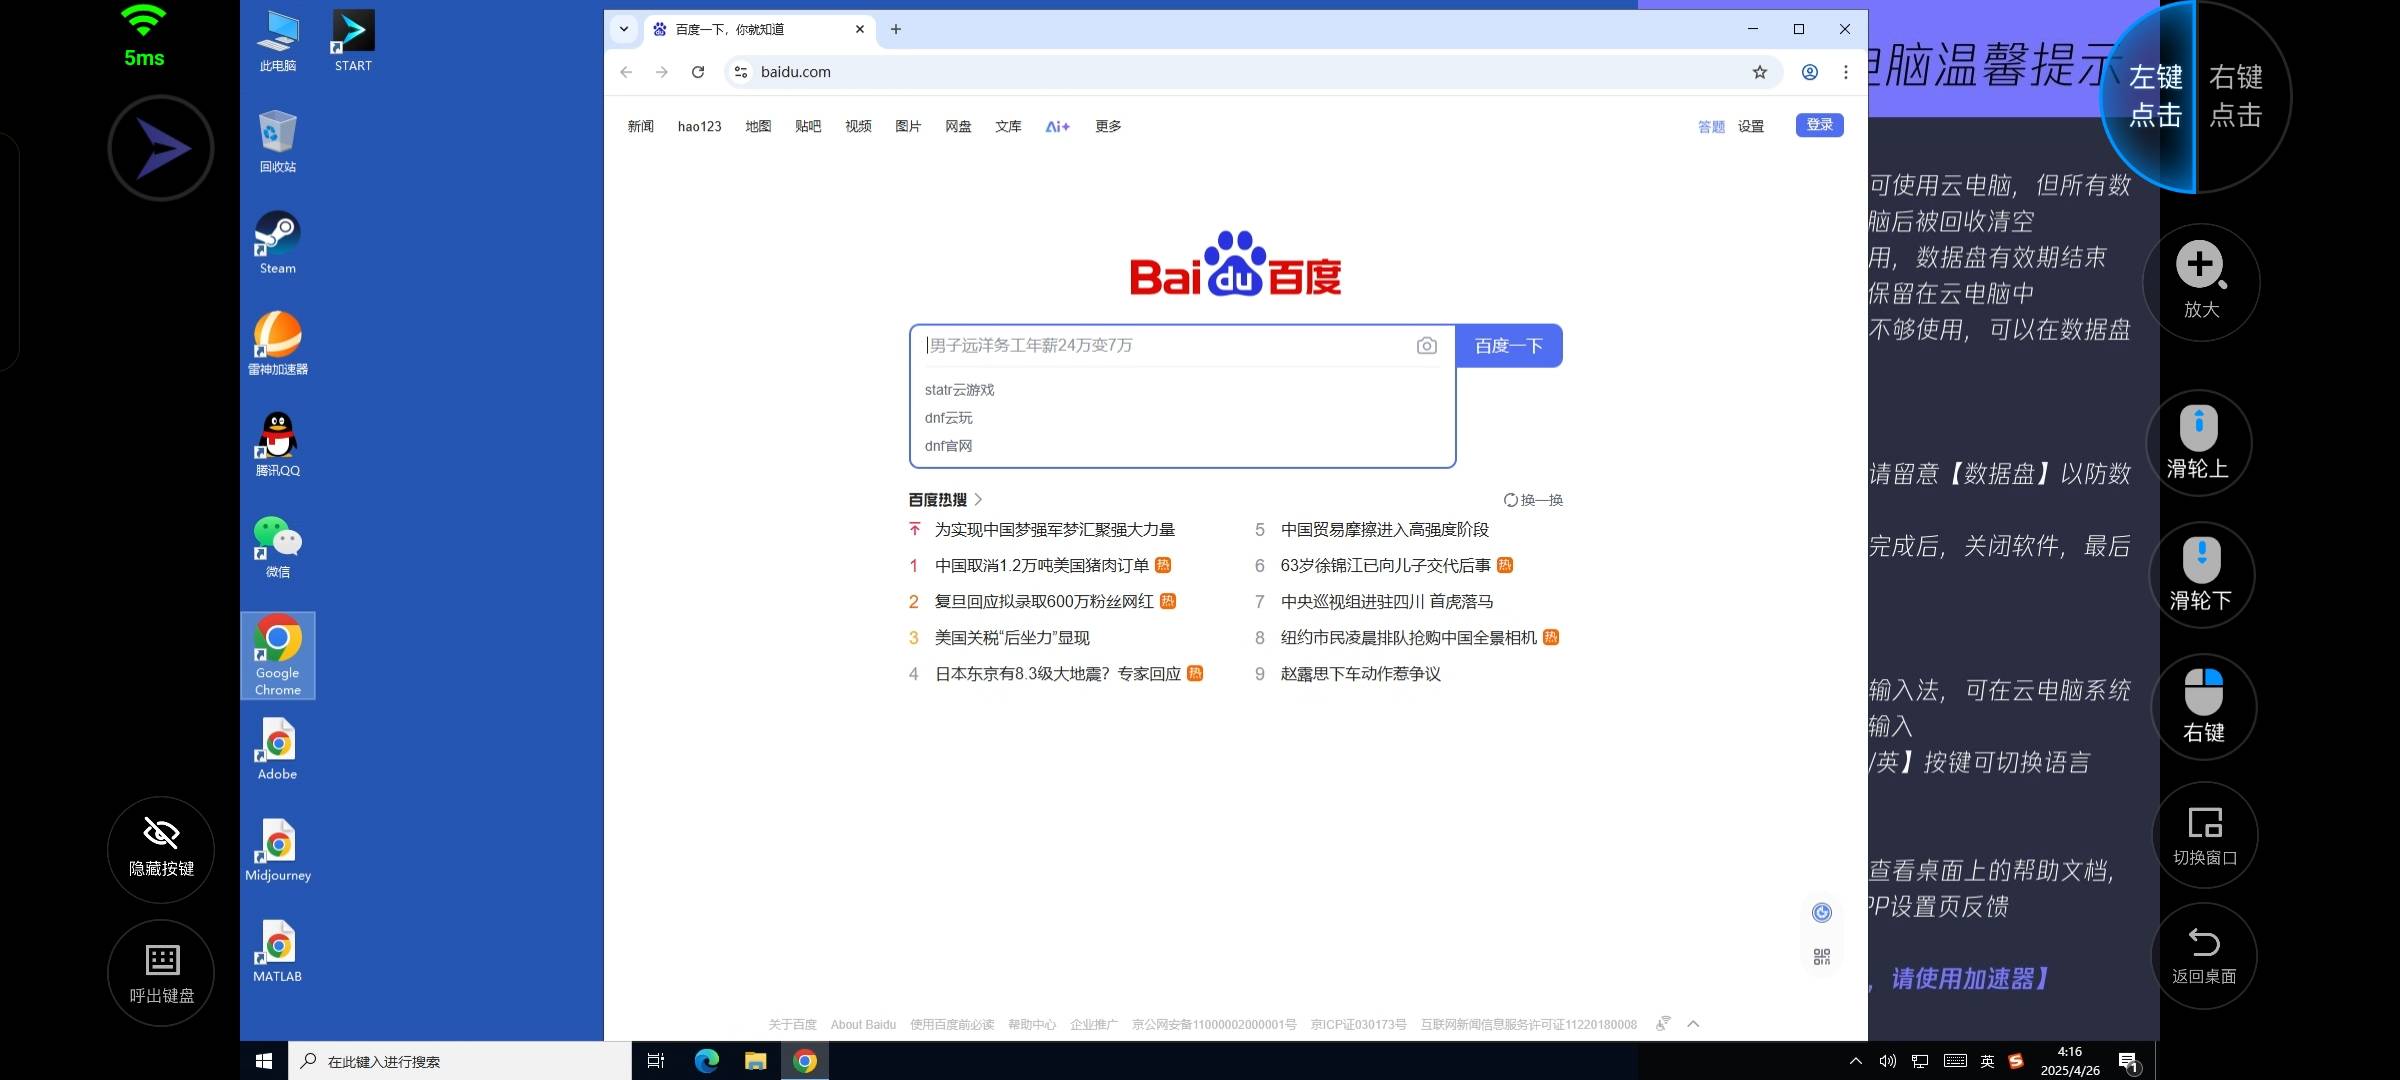Open the Windows Start menu
The image size is (2400, 1080).
click(x=264, y=1061)
